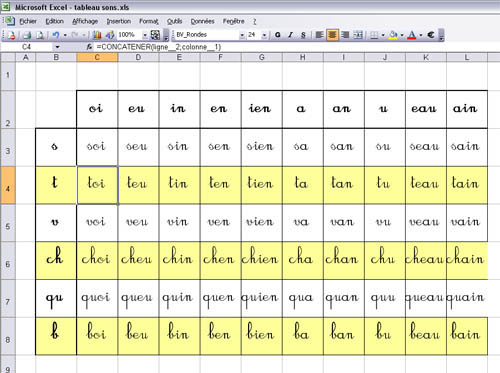Click the Excel icon in the title bar
The height and width of the screenshot is (373, 500).
click(x=6, y=7)
